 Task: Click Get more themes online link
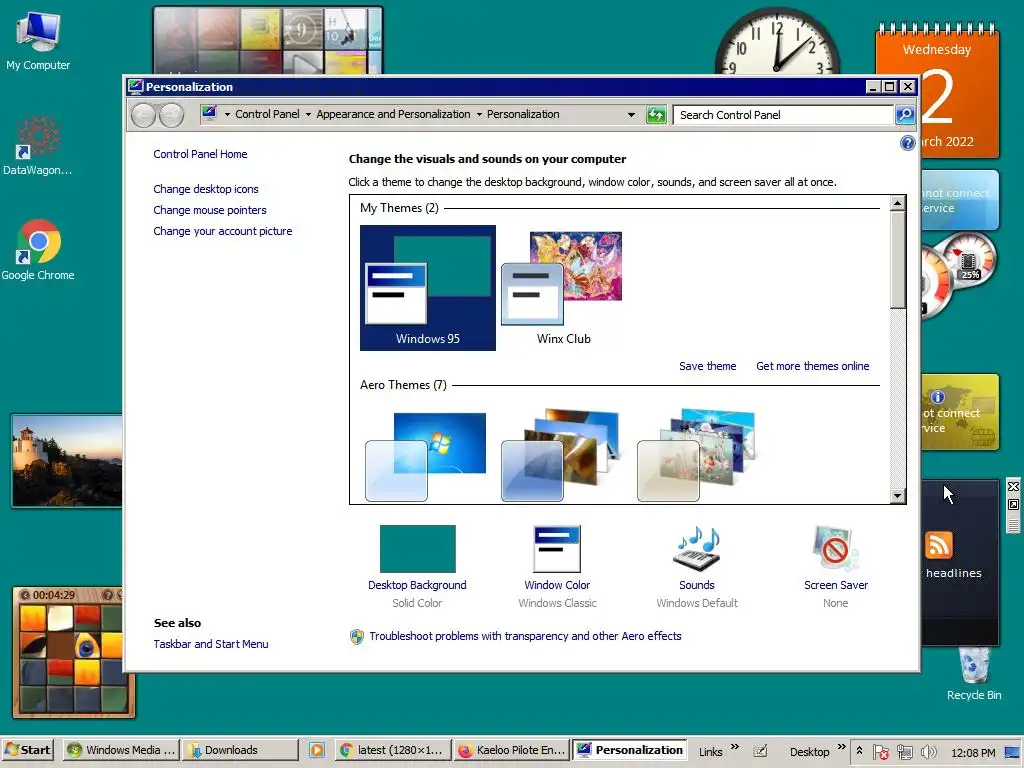[x=812, y=366]
